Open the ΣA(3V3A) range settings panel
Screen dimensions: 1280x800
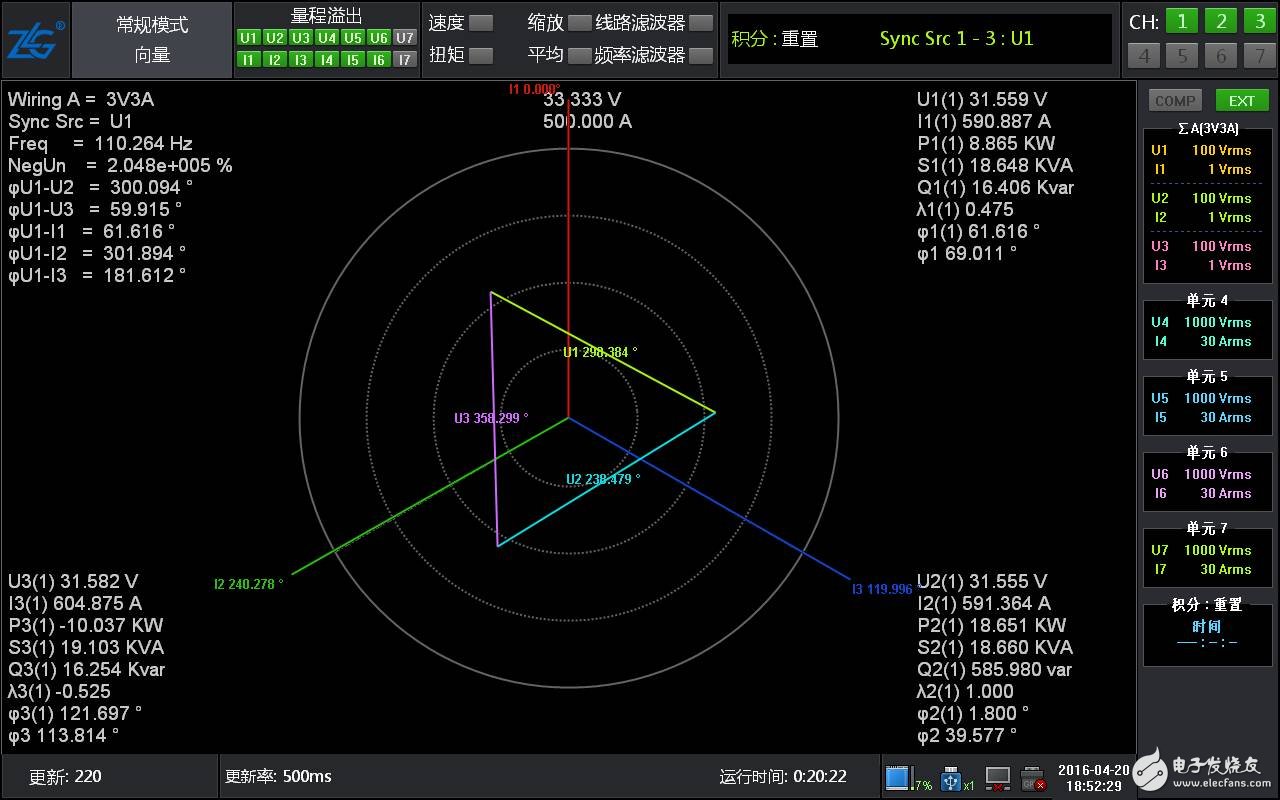click(x=1207, y=207)
